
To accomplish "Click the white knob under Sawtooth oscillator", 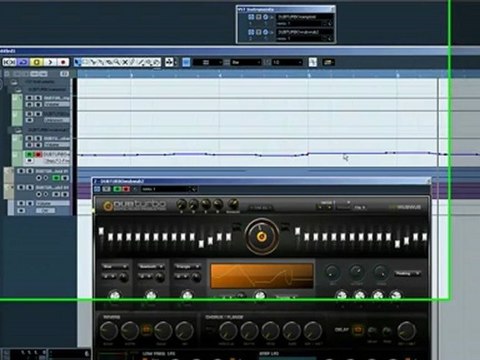I will [x=151, y=295].
